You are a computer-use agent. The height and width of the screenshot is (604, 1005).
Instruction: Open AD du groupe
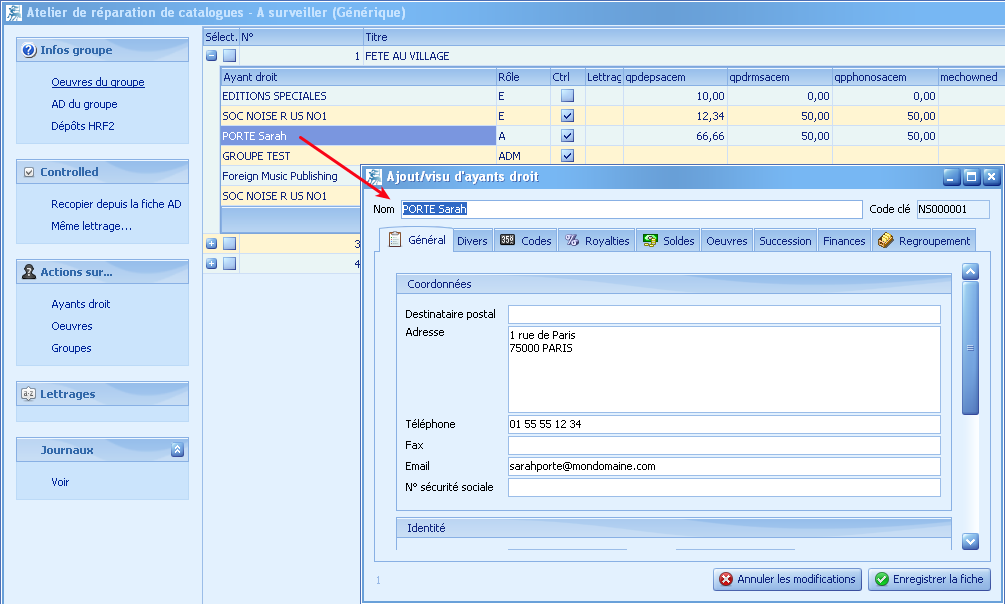(84, 104)
